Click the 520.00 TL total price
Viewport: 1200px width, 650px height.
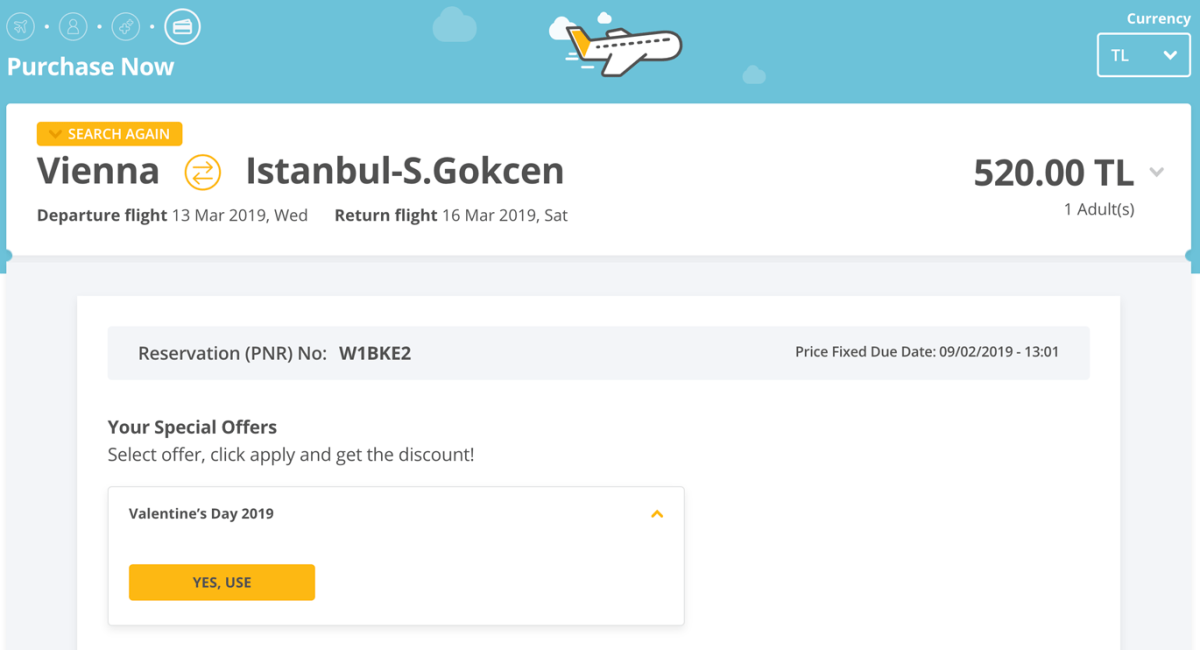[1053, 173]
